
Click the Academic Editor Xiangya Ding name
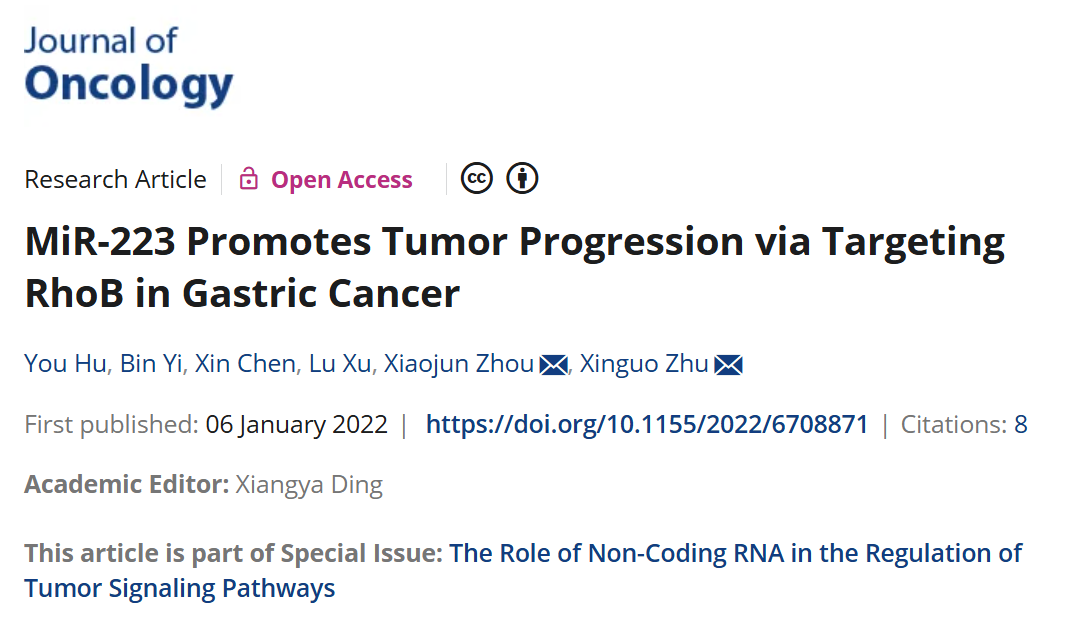click(309, 485)
